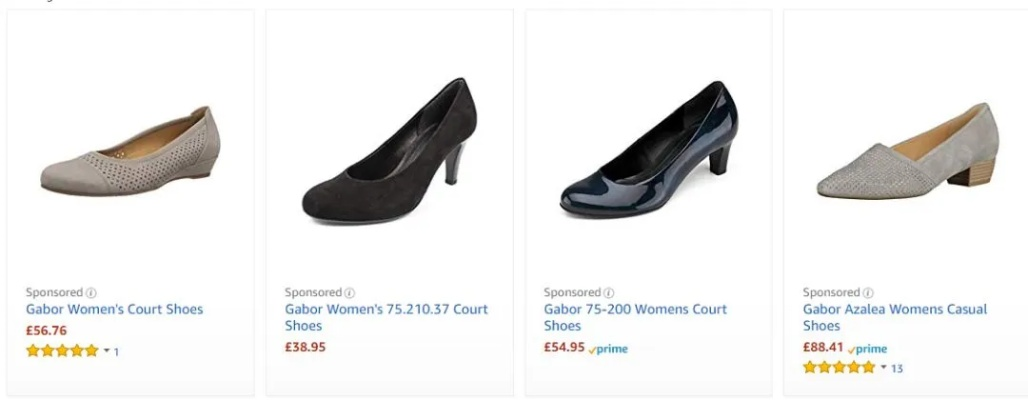The width and height of the screenshot is (1028, 400).
Task: Open Gabor Women's Court Shoes link
Action: point(114,310)
